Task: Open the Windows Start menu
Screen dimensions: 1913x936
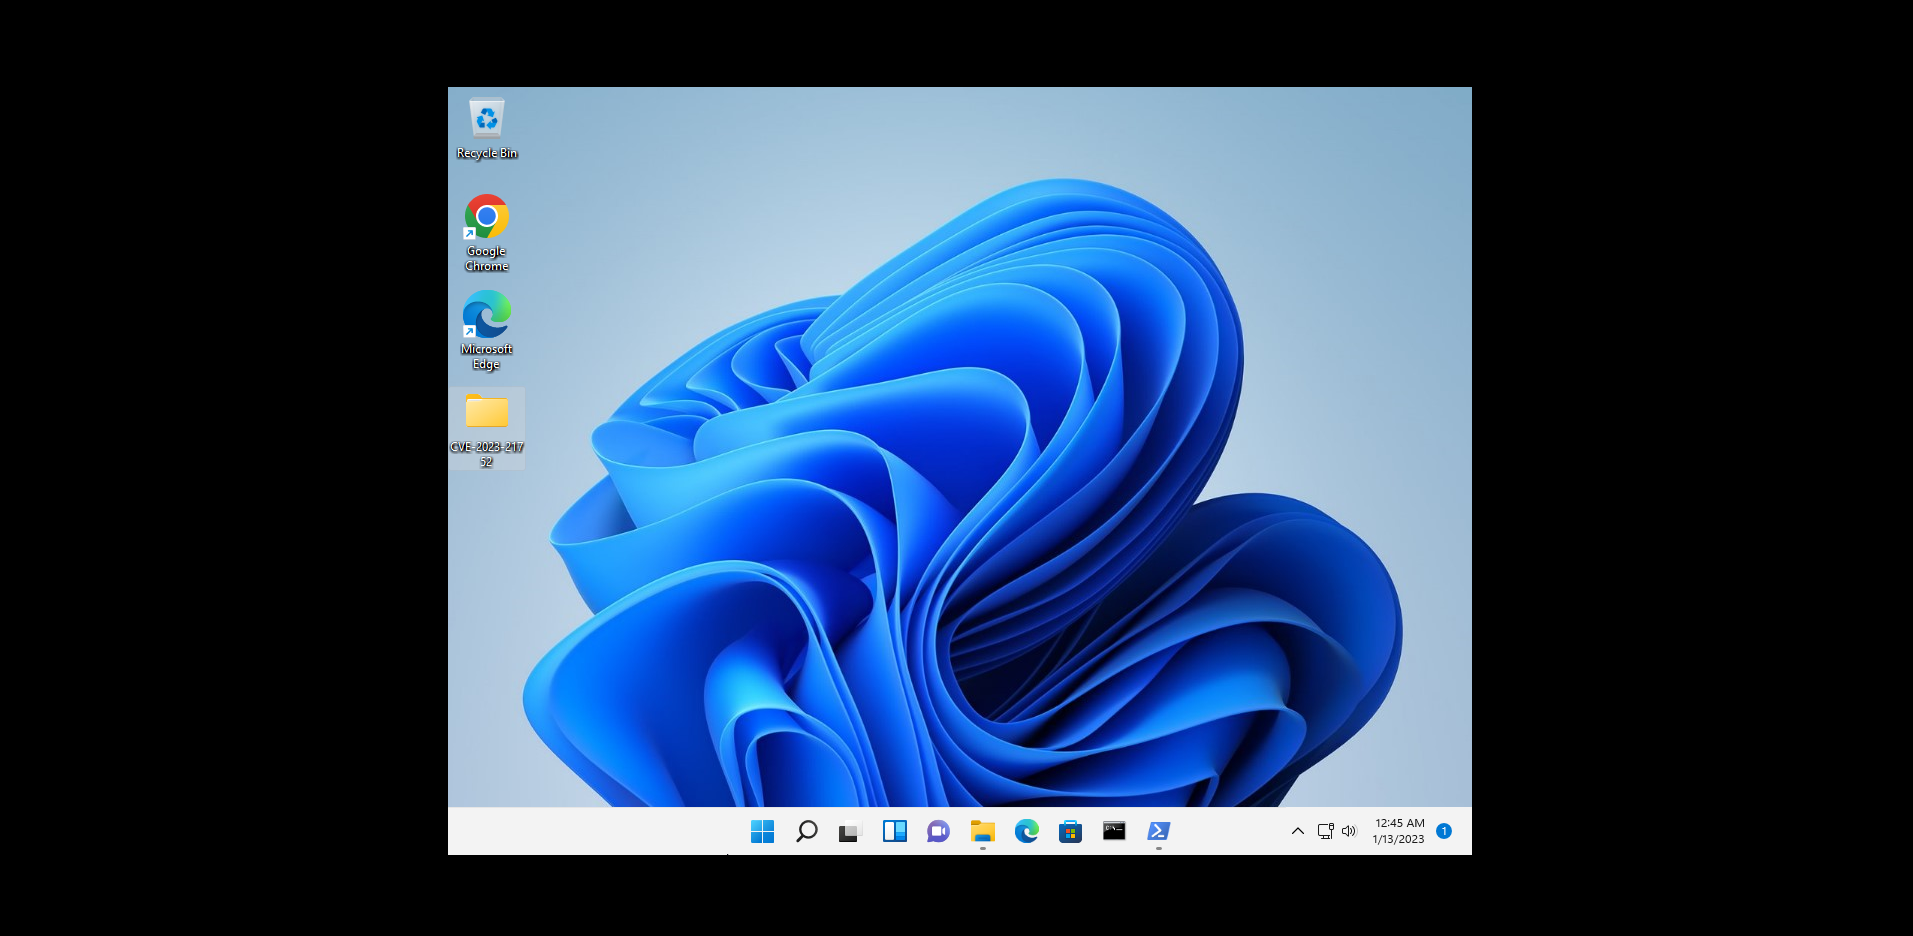Action: (x=762, y=831)
